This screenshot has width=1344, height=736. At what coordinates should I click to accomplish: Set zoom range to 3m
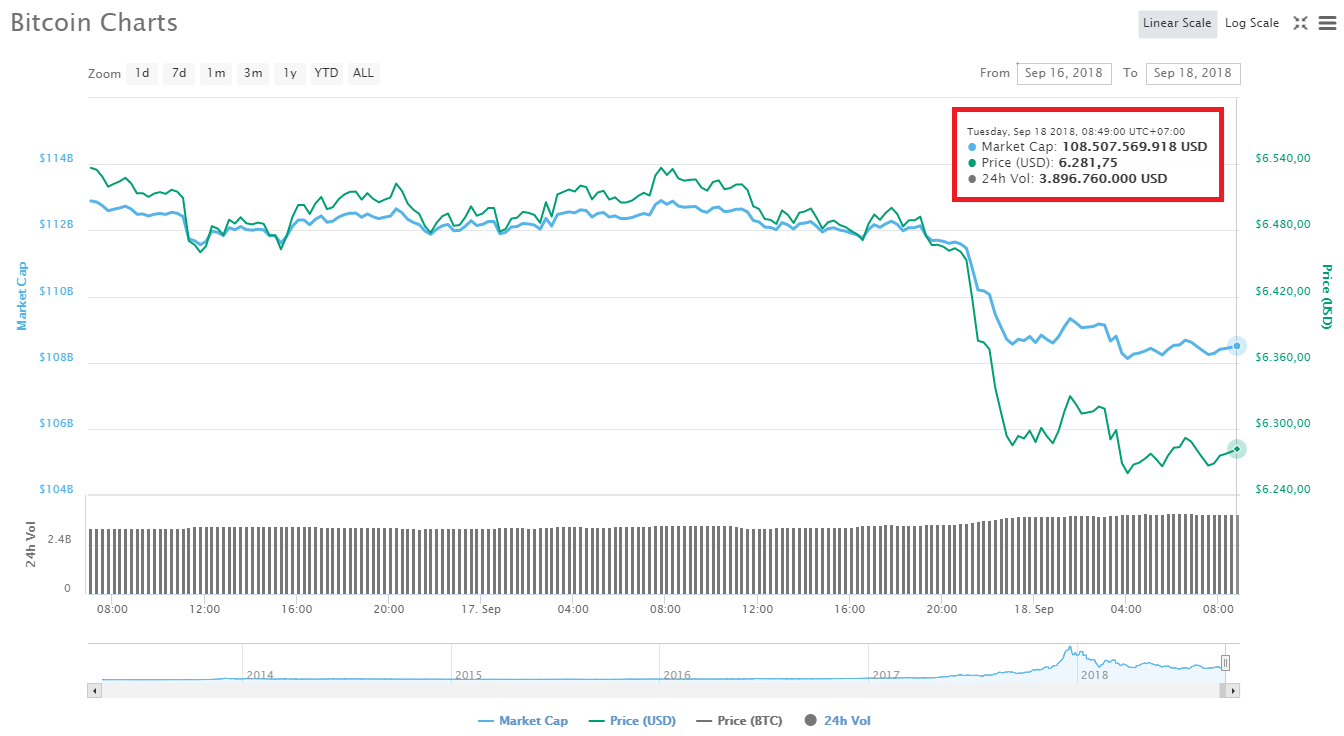(253, 73)
